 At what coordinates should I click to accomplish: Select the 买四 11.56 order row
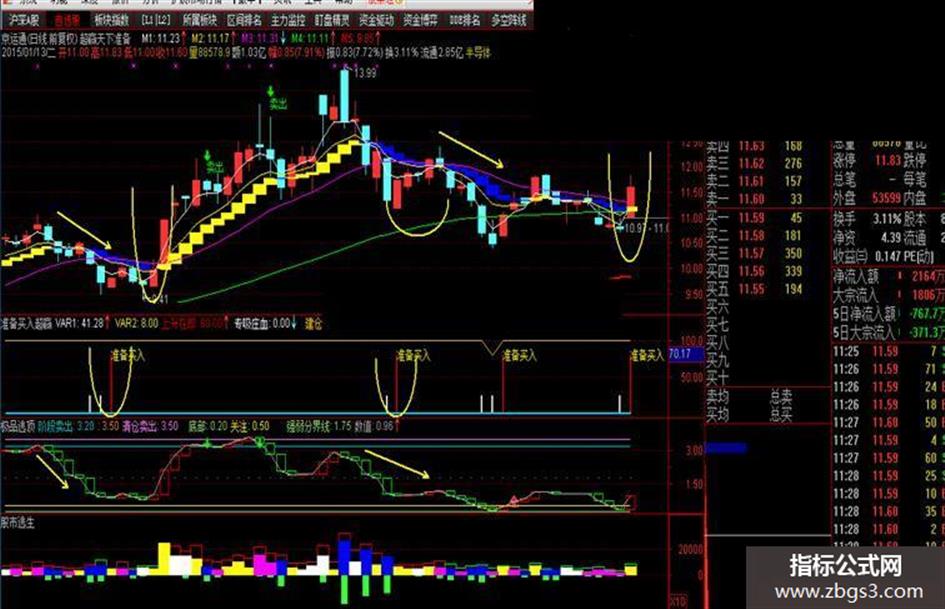756,271
